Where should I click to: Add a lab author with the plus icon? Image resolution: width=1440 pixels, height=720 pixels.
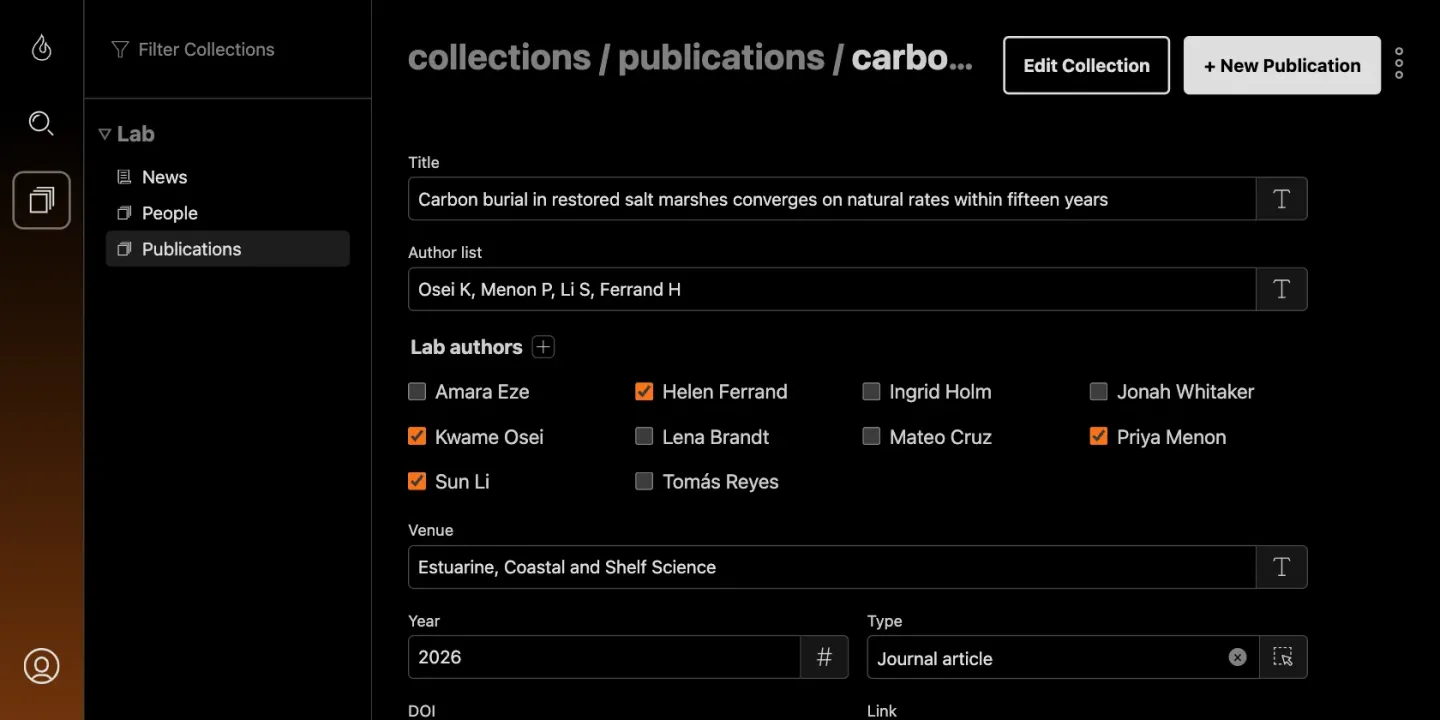(x=543, y=347)
